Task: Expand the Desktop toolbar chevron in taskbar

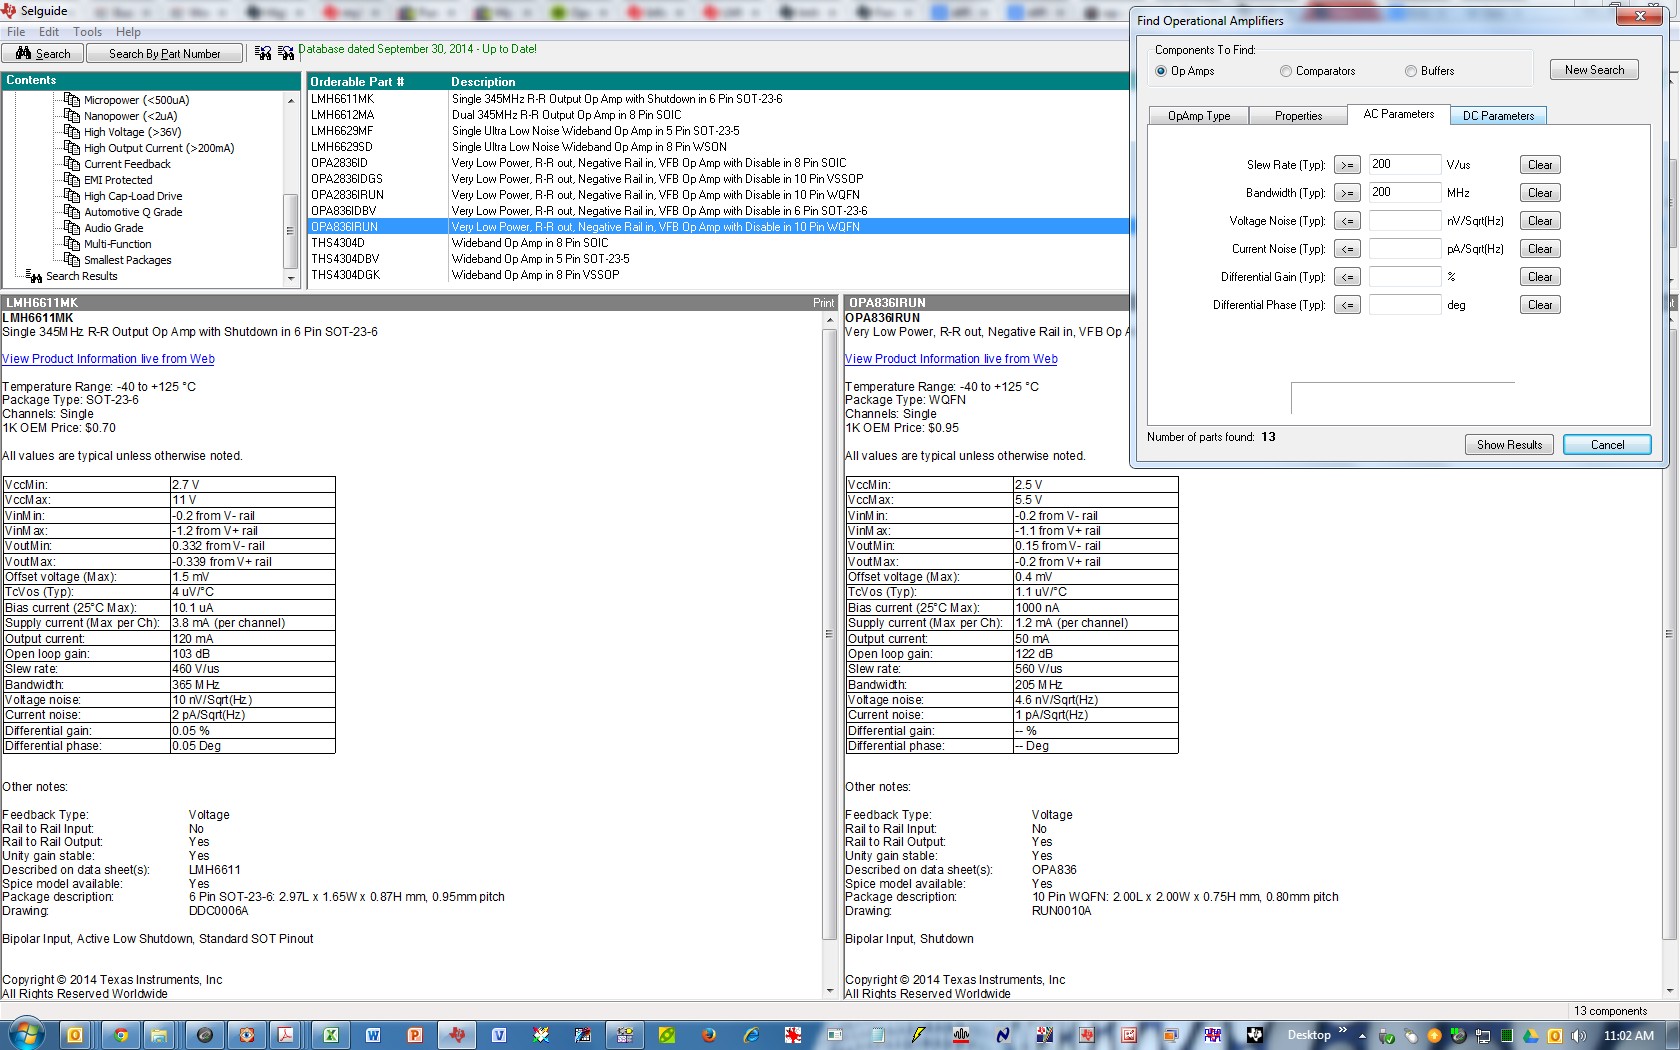Action: (x=1343, y=1030)
